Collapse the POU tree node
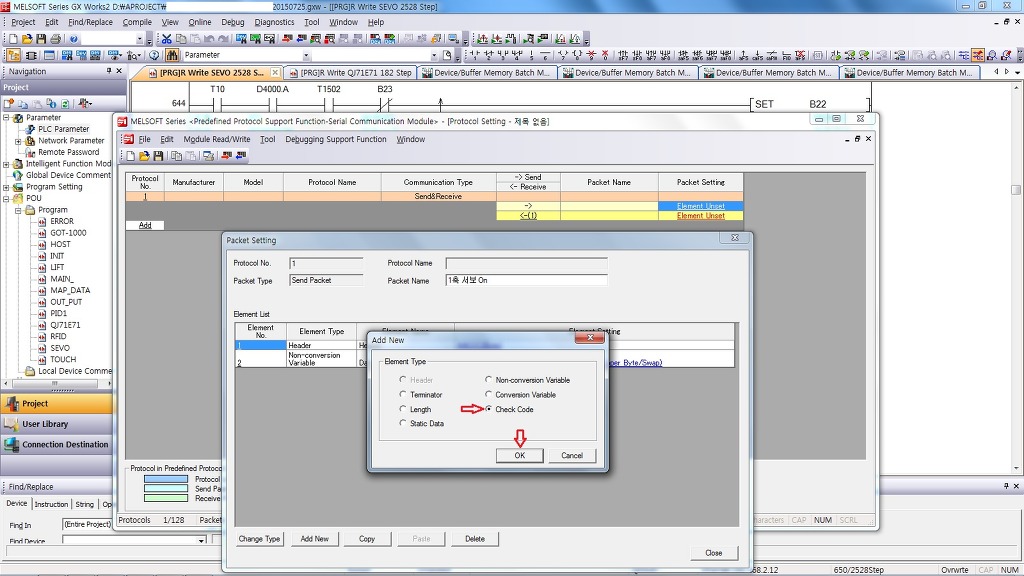 tap(6, 198)
